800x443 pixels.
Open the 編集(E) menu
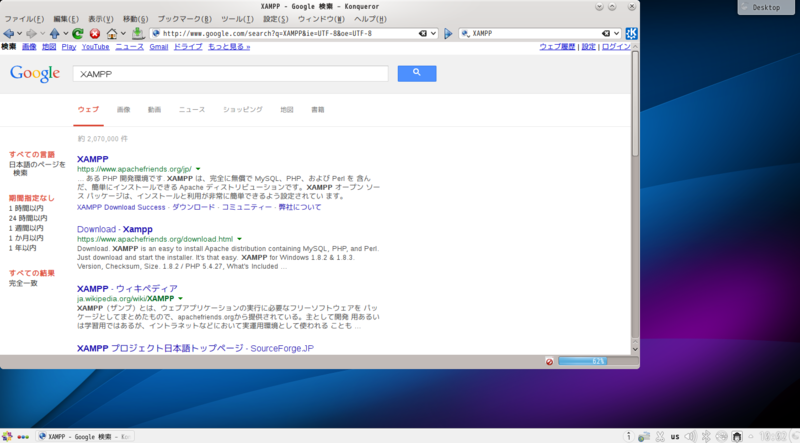[66, 19]
